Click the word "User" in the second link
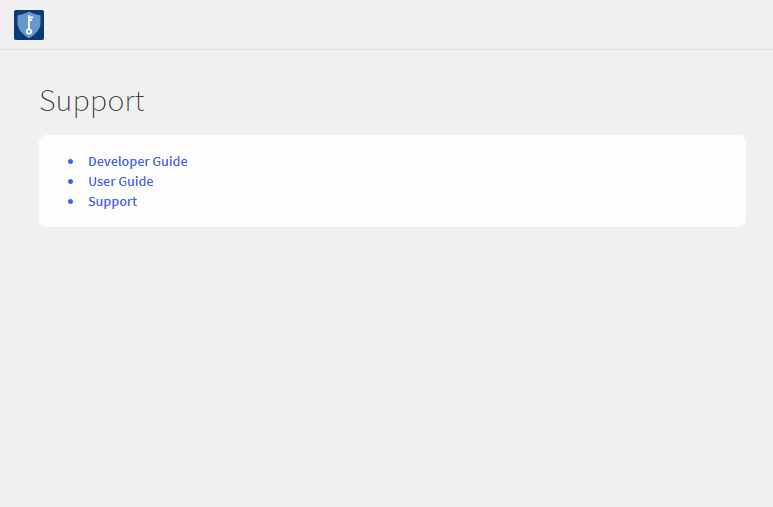Image resolution: width=773 pixels, height=507 pixels. click(101, 181)
